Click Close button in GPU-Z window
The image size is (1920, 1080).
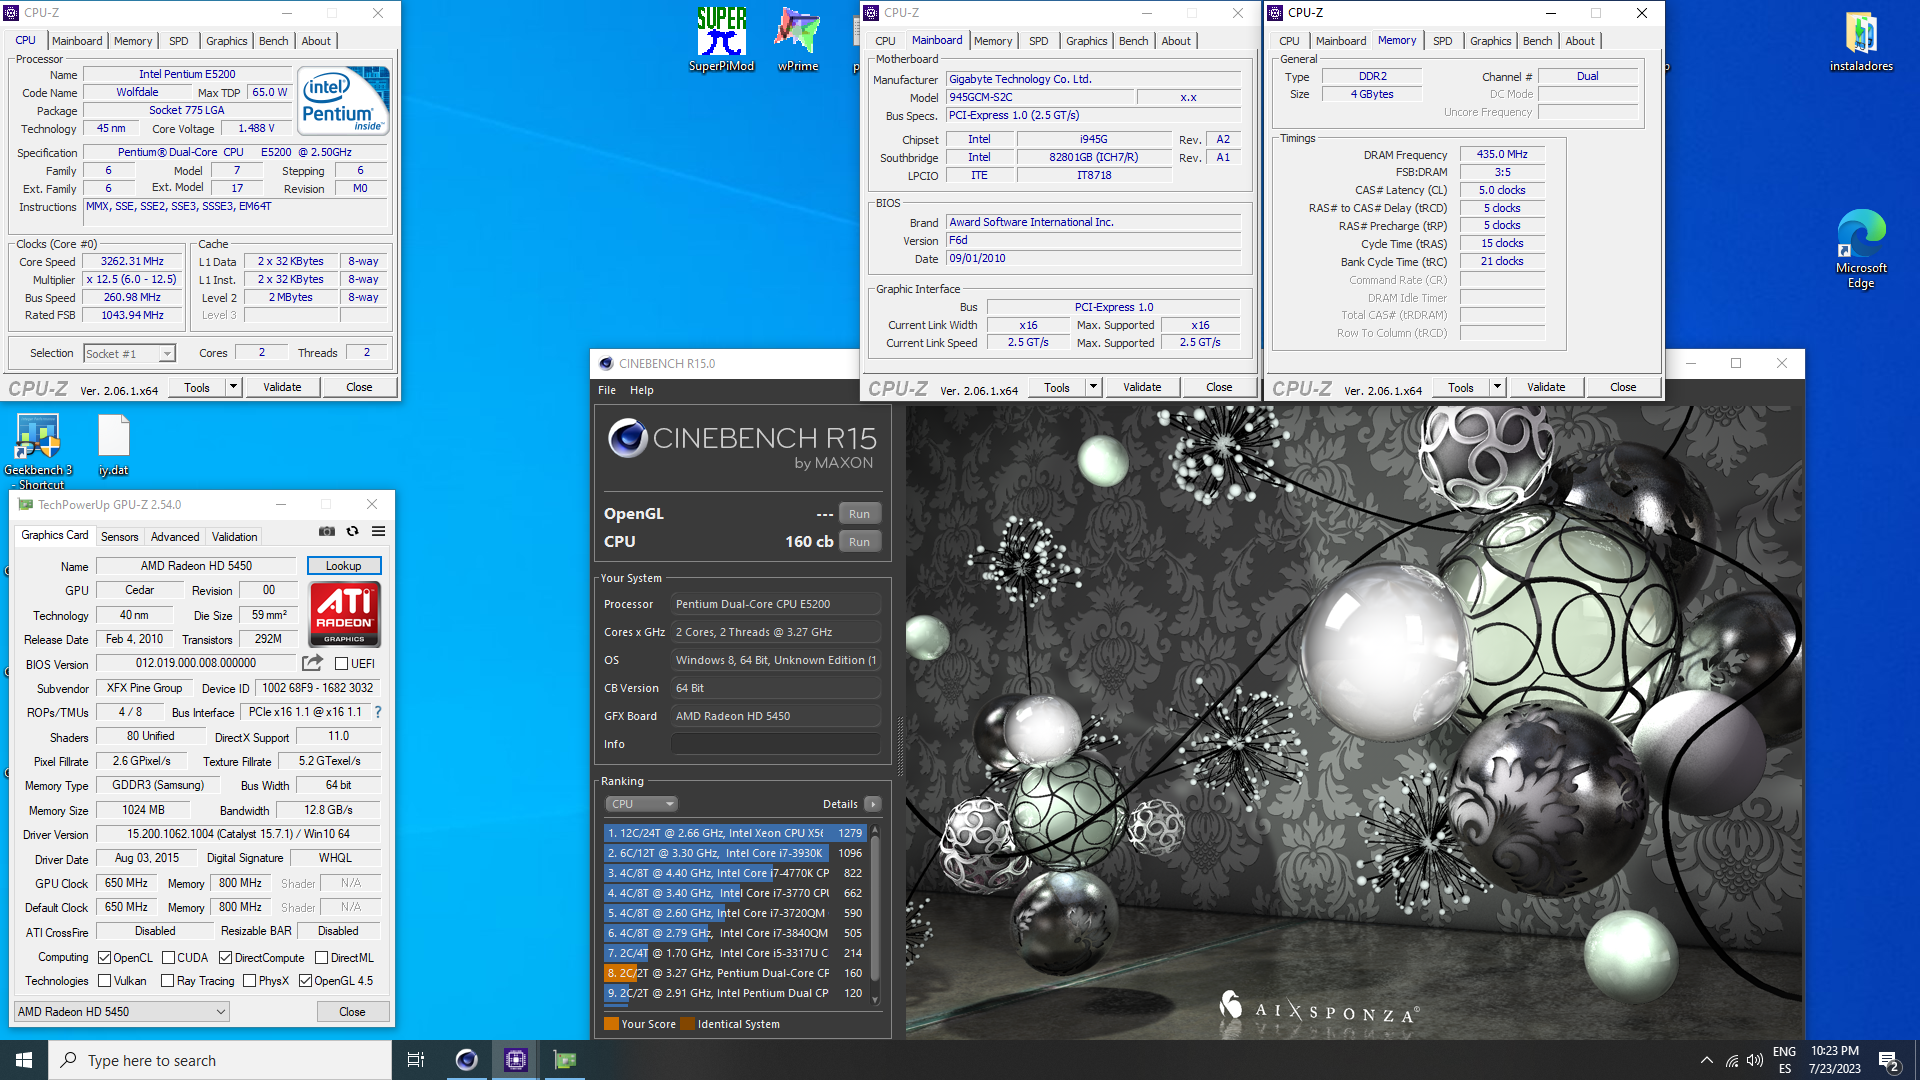[x=352, y=1012]
